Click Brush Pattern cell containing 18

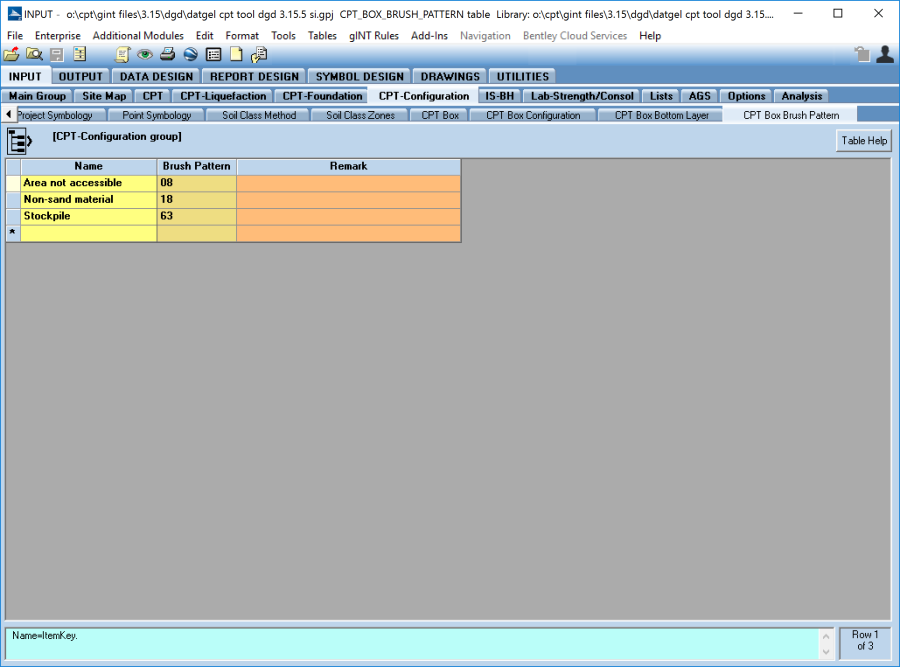(196, 199)
